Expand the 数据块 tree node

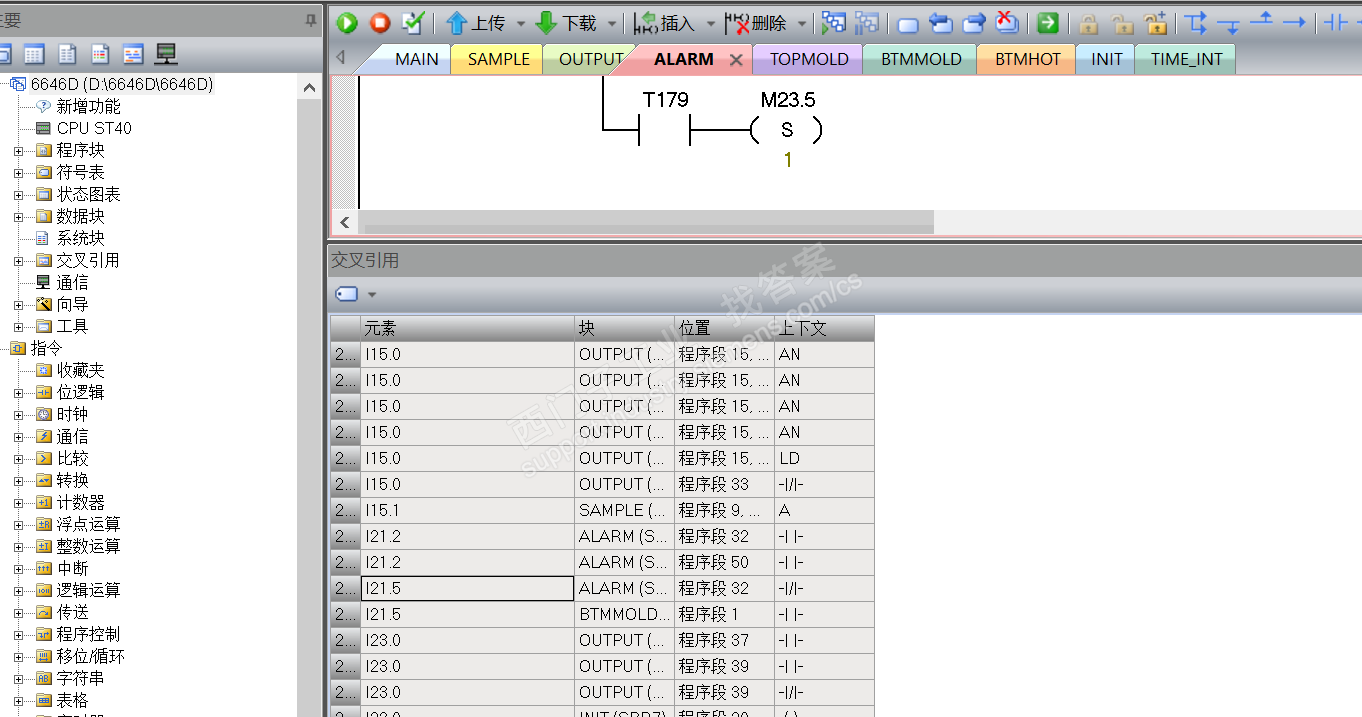[18, 216]
